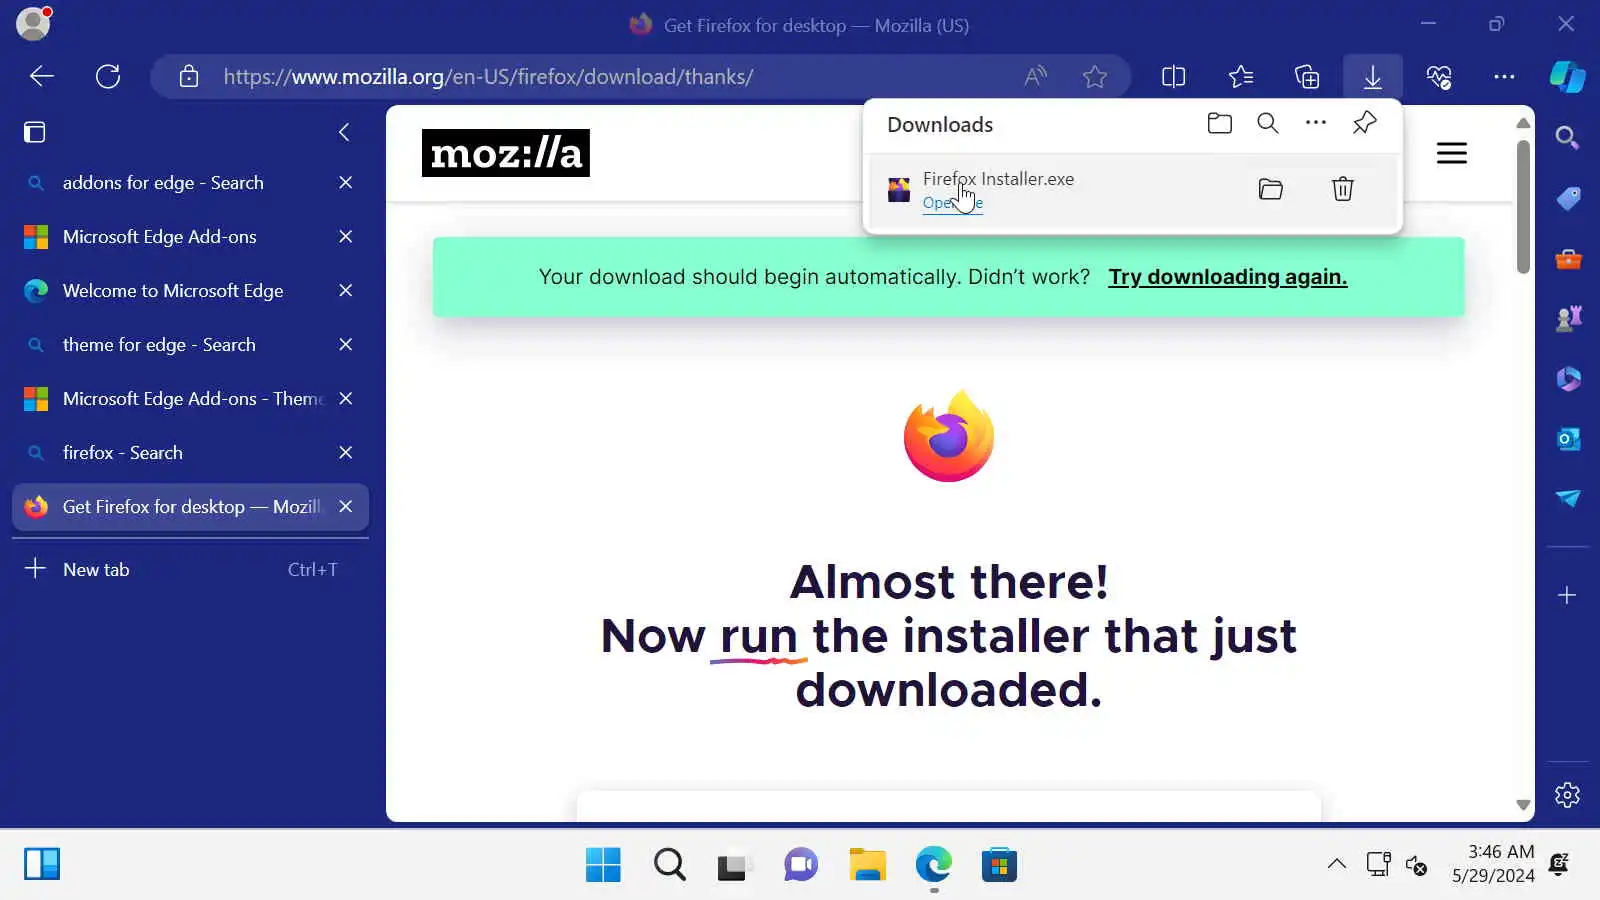Screen dimensions: 1600x900
Task: Click the Read aloud icon in address bar
Action: tap(1036, 77)
